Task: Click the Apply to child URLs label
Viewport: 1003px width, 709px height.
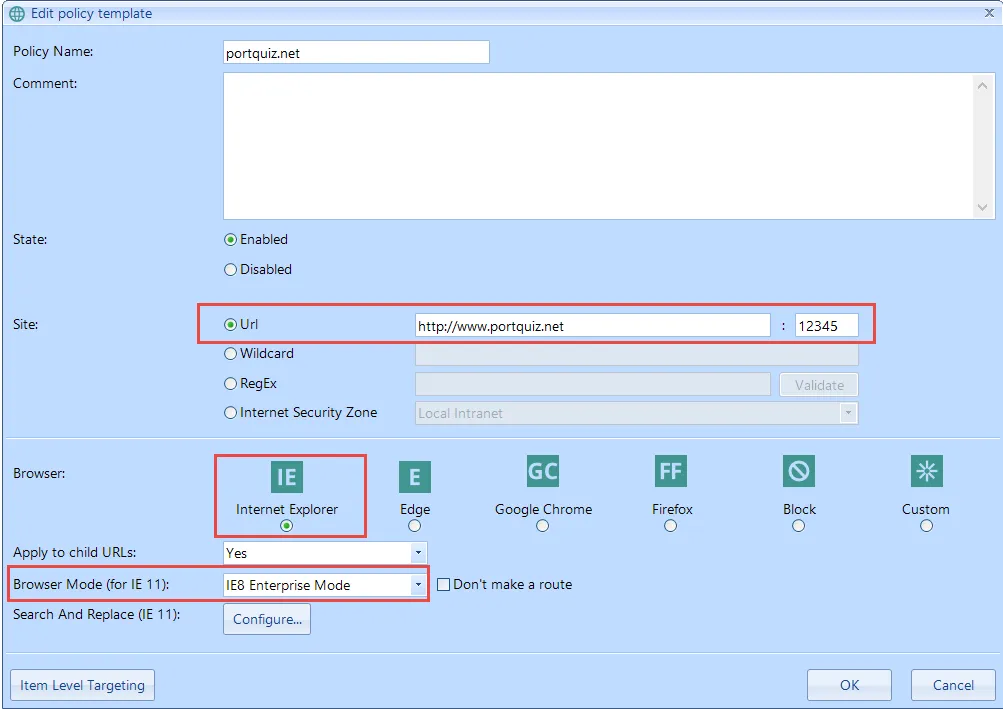Action: tap(74, 552)
